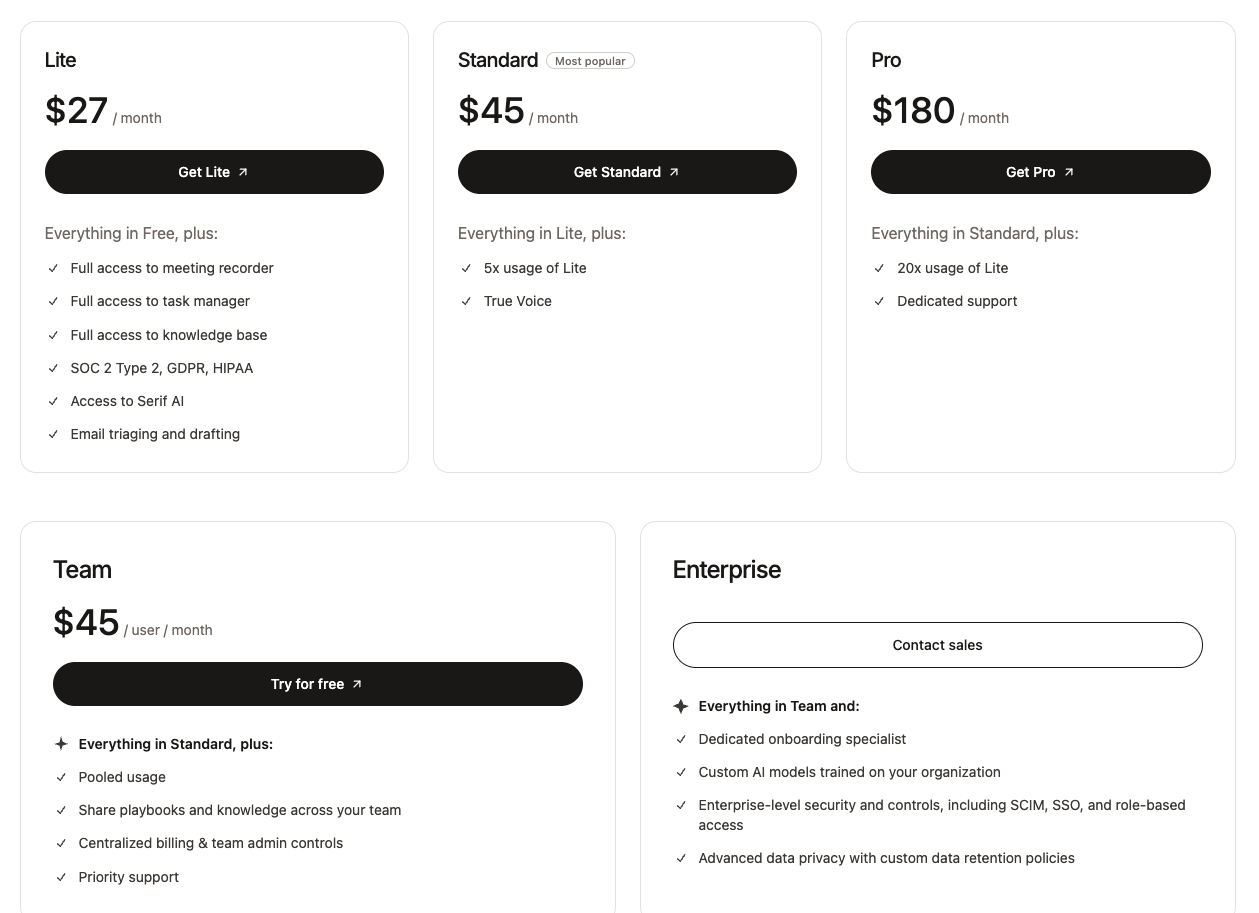
Task: Click the Get Standard button
Action: click(627, 172)
